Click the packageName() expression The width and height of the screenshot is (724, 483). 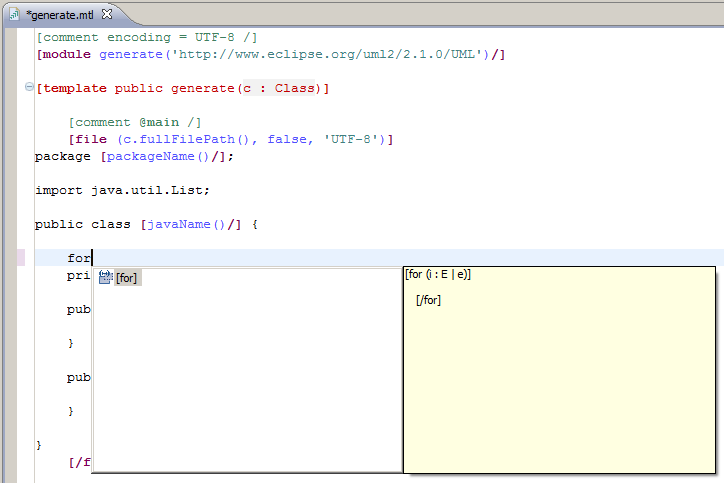[x=163, y=157]
